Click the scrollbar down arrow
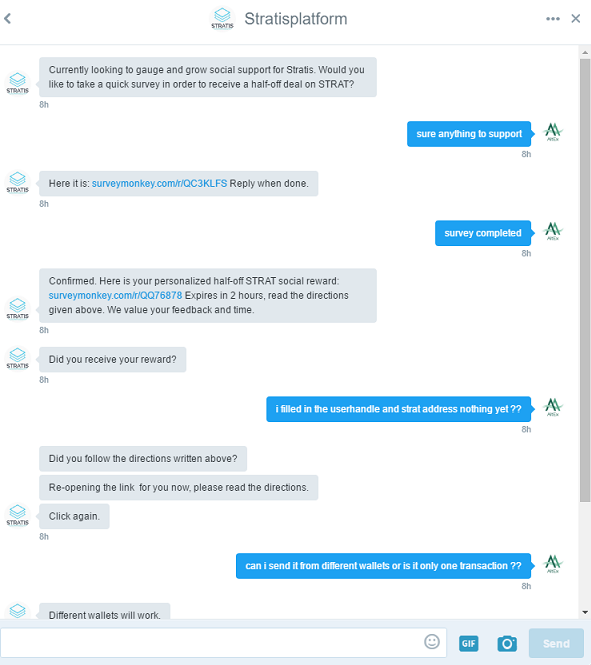This screenshot has width=591, height=665. coord(585,612)
